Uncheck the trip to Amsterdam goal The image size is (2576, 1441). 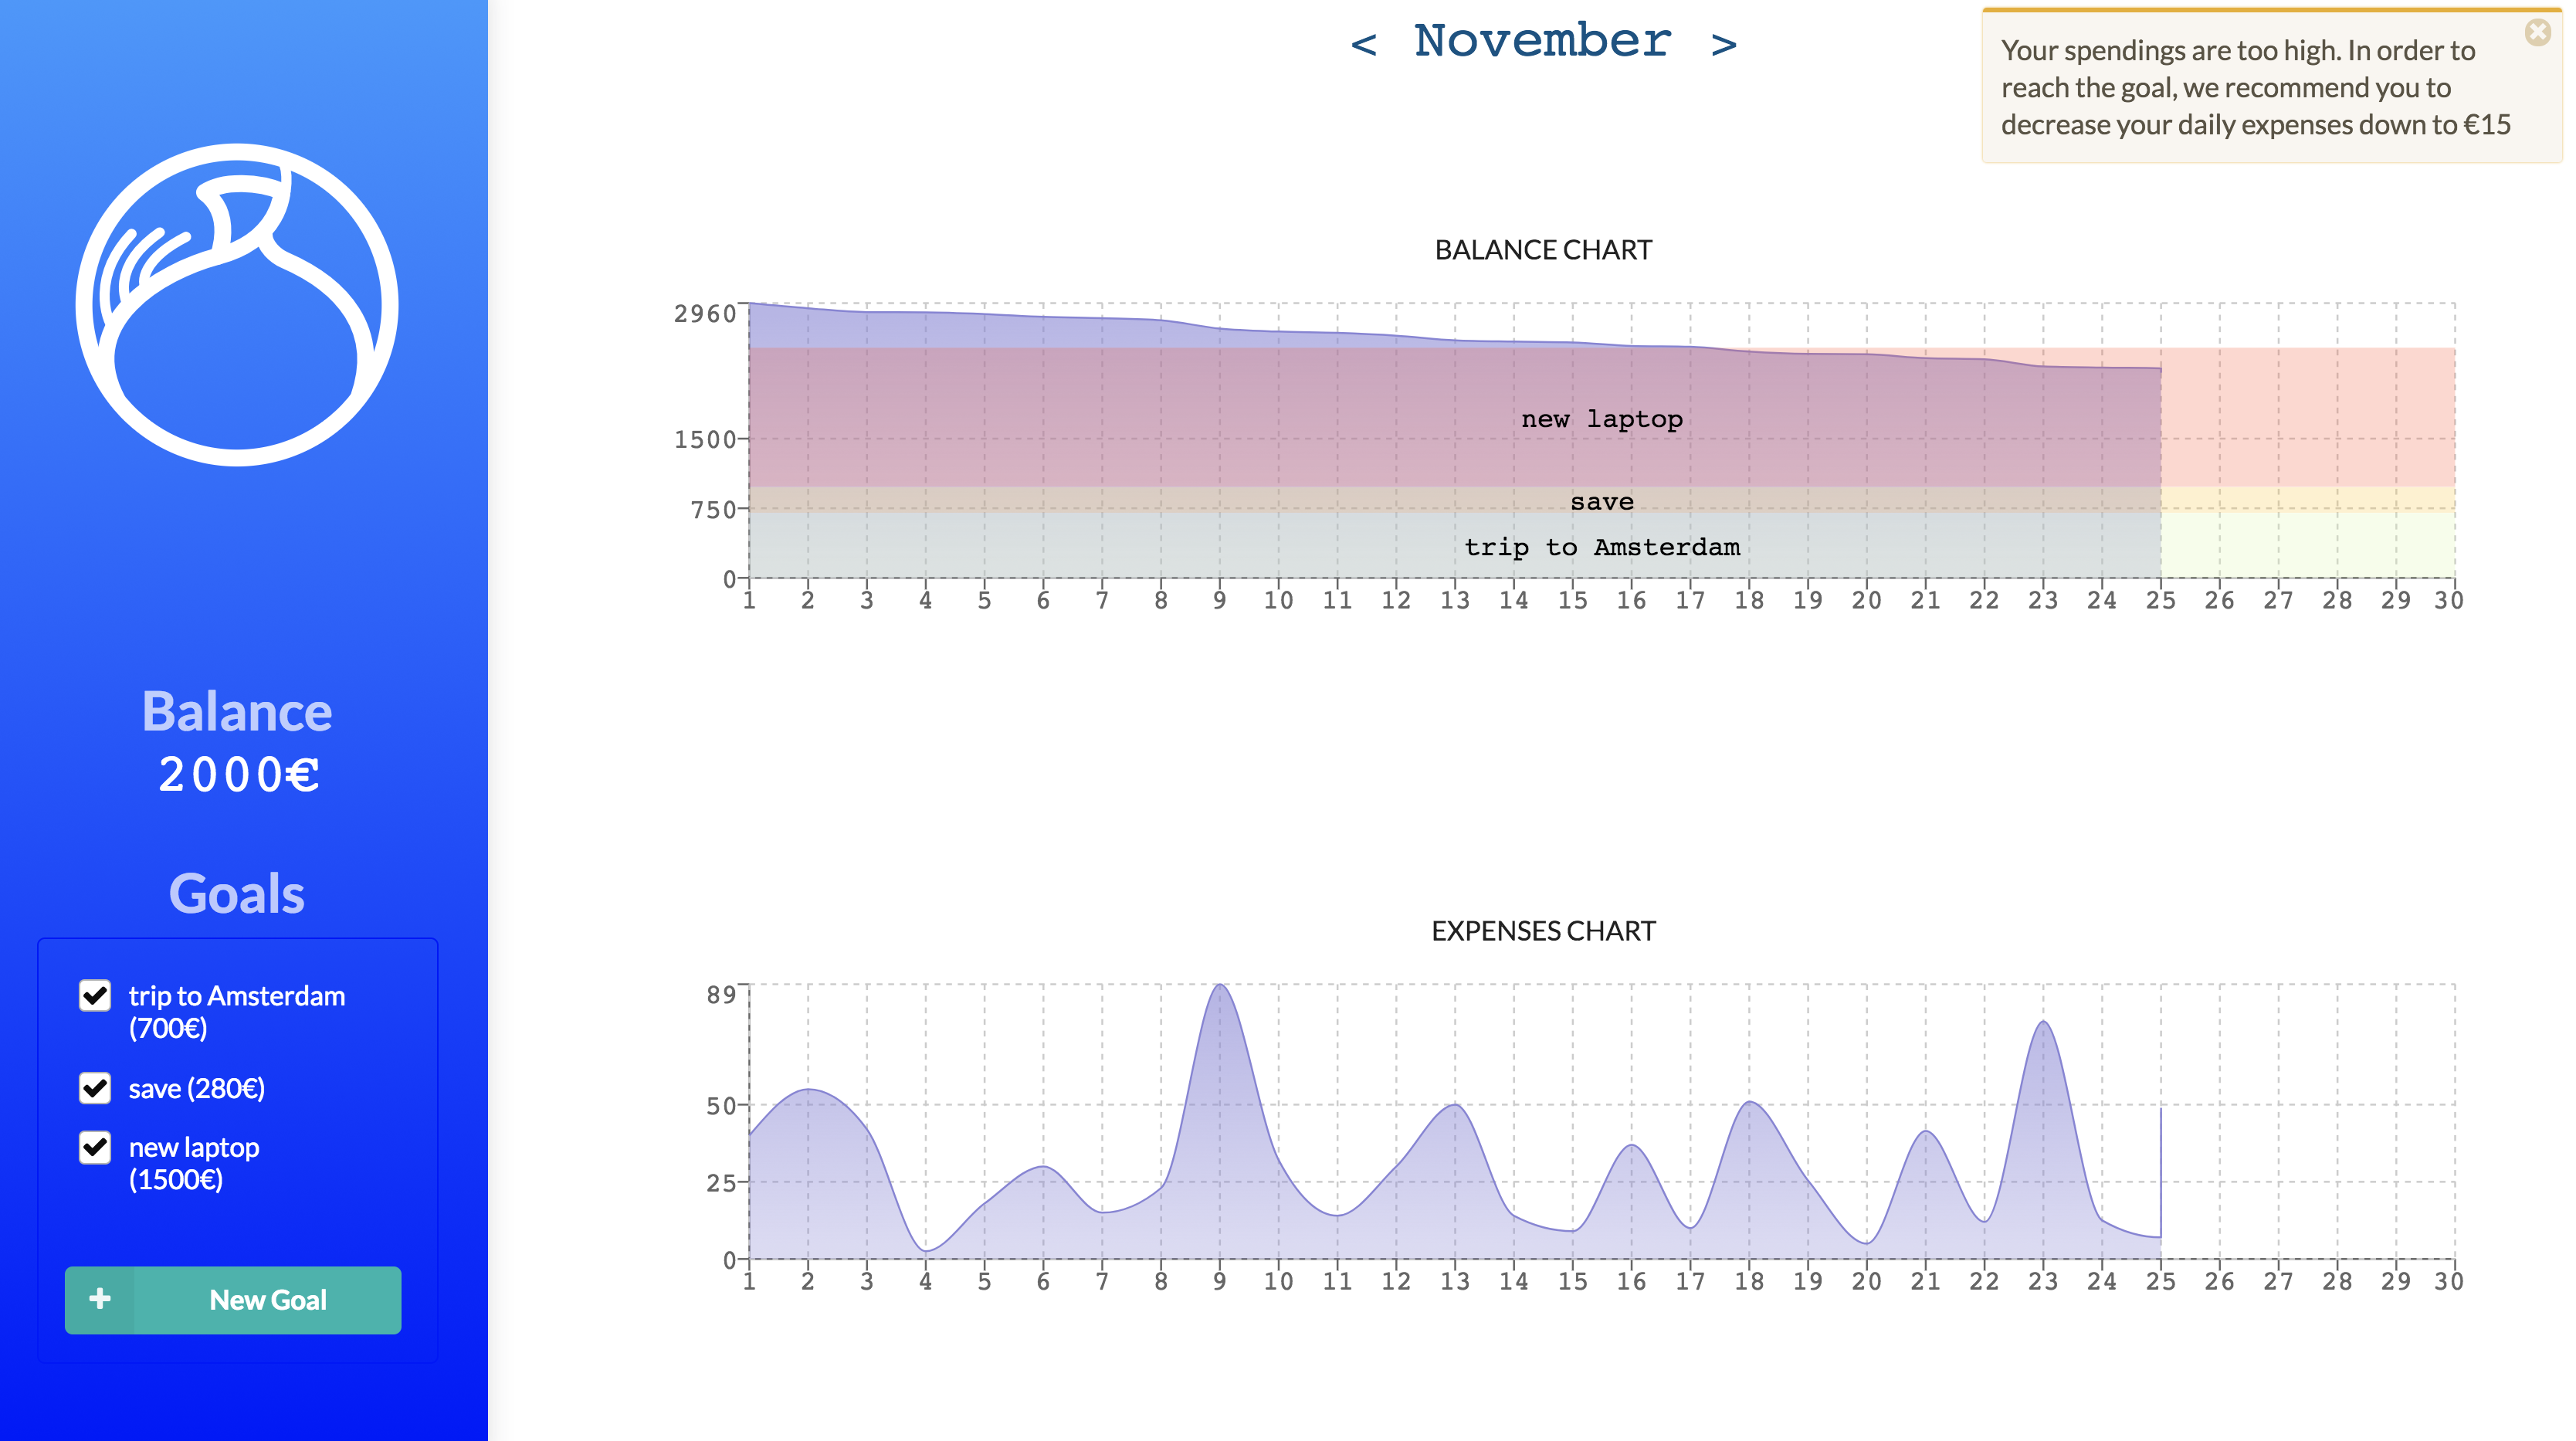(95, 995)
